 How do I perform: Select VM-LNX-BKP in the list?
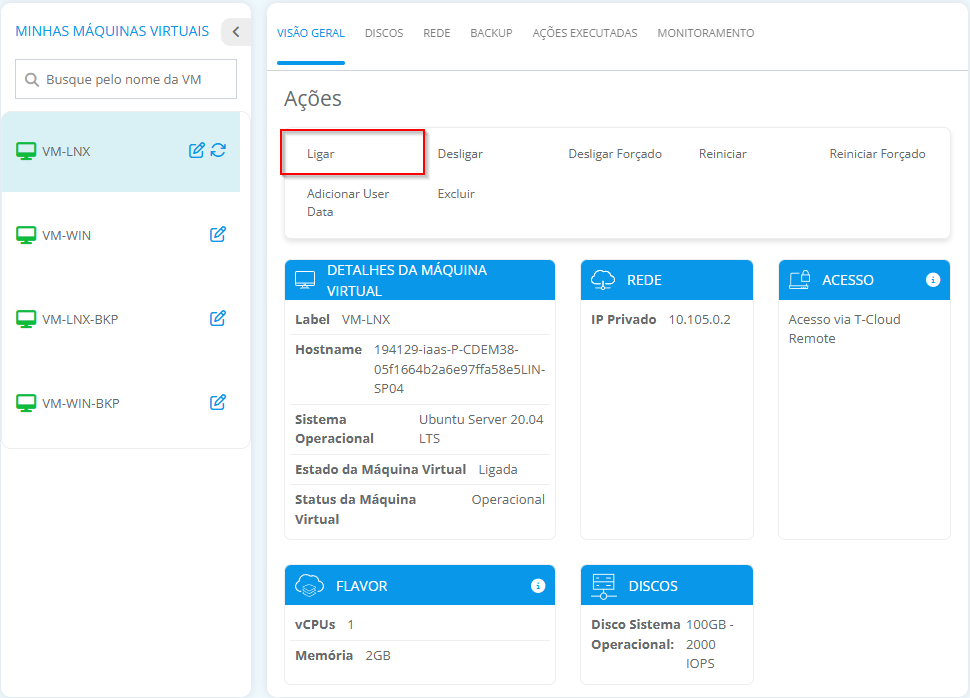(80, 319)
